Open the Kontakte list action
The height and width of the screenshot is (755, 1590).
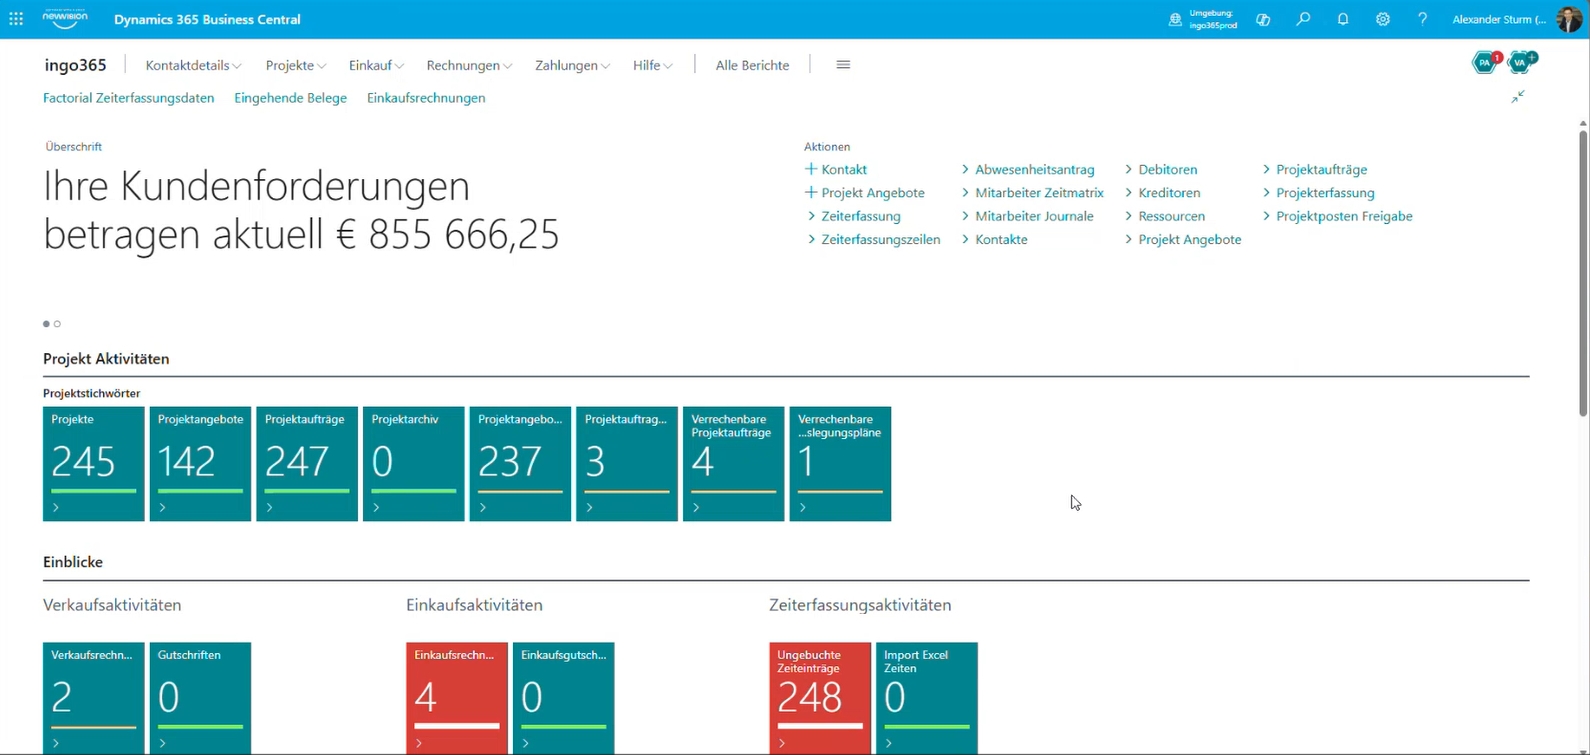click(x=994, y=240)
